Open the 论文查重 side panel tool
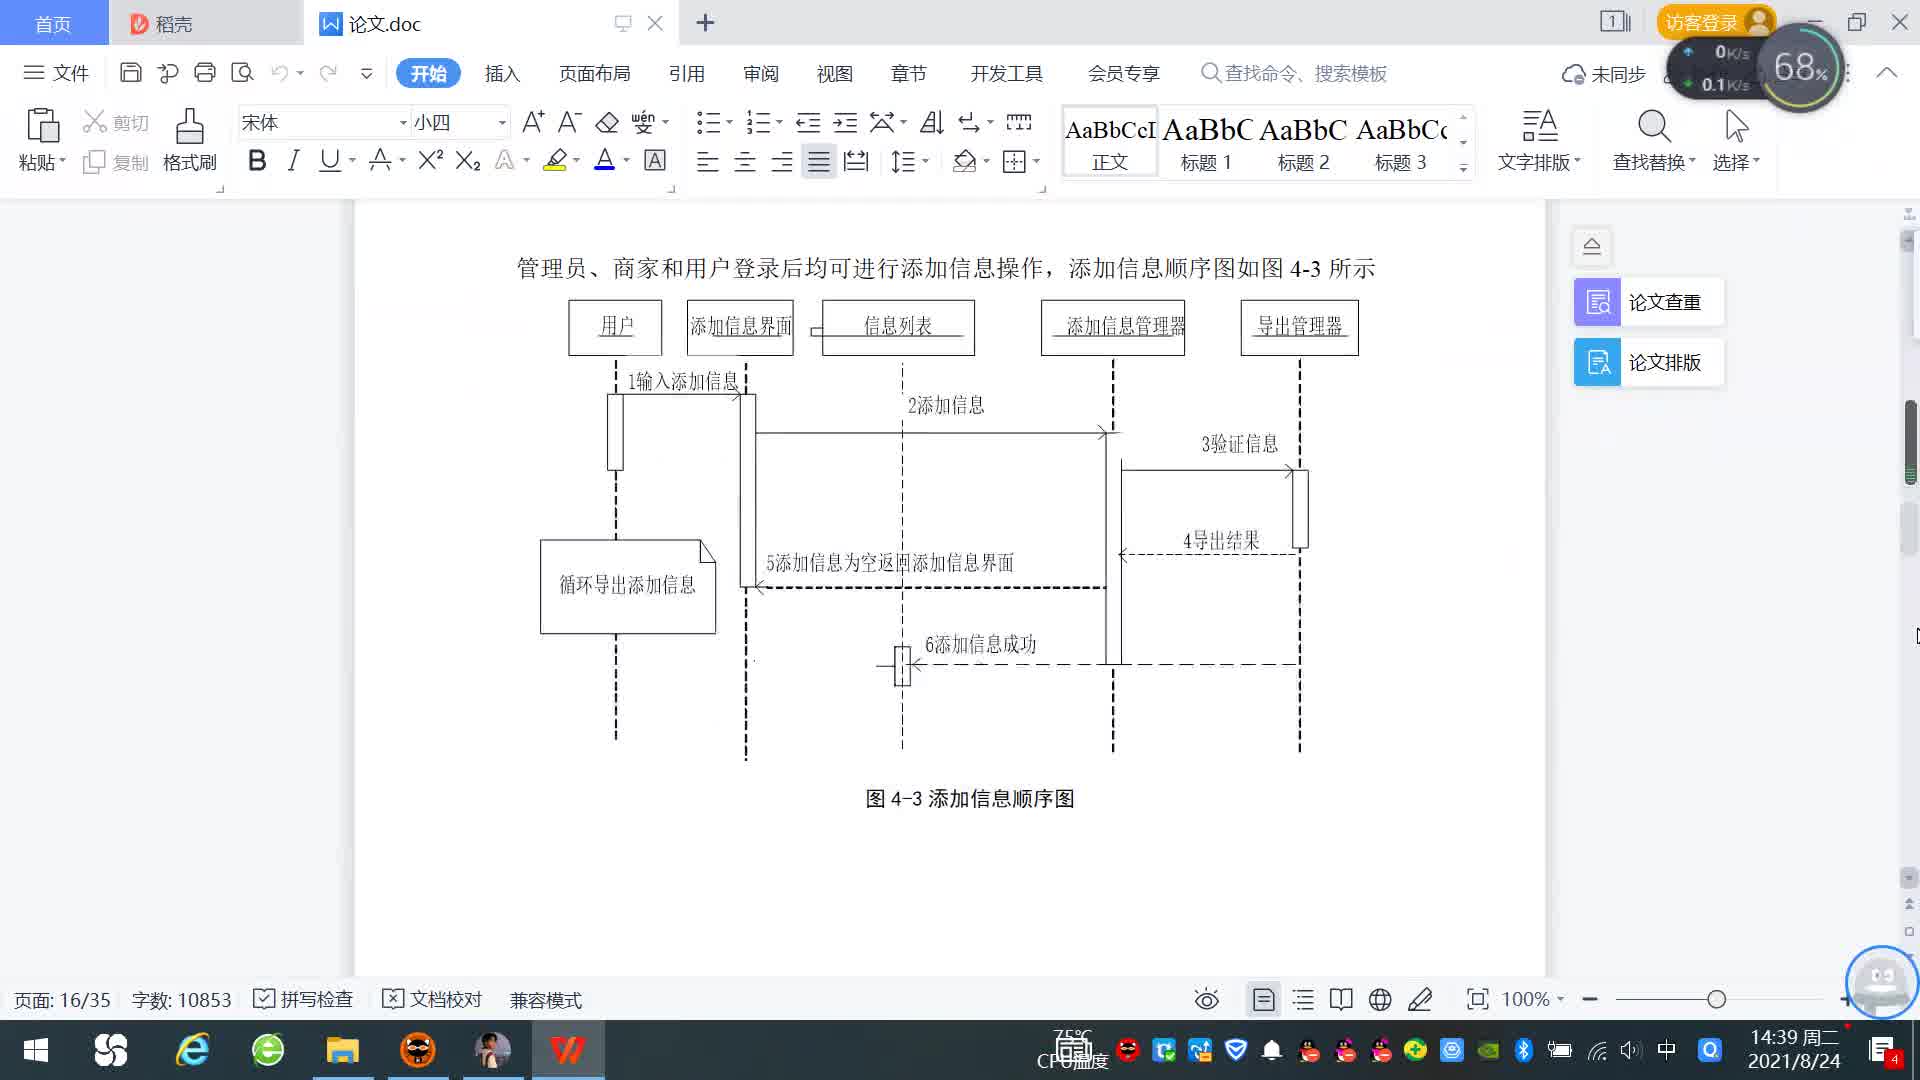Image resolution: width=1920 pixels, height=1080 pixels. [1648, 302]
